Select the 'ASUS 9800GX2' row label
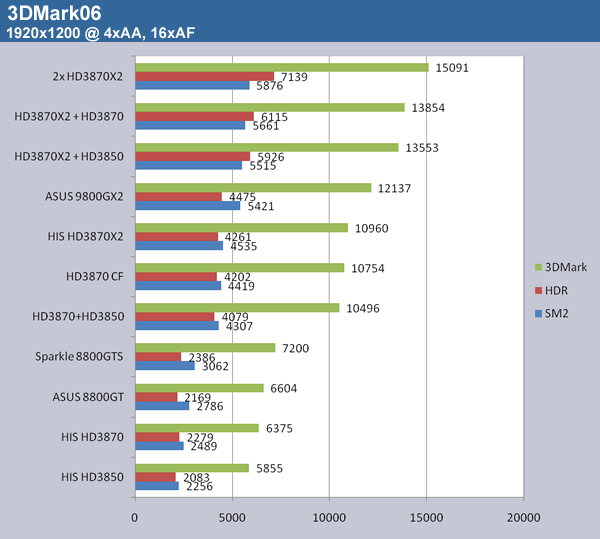Screen dimensions: 600x539 (84, 197)
